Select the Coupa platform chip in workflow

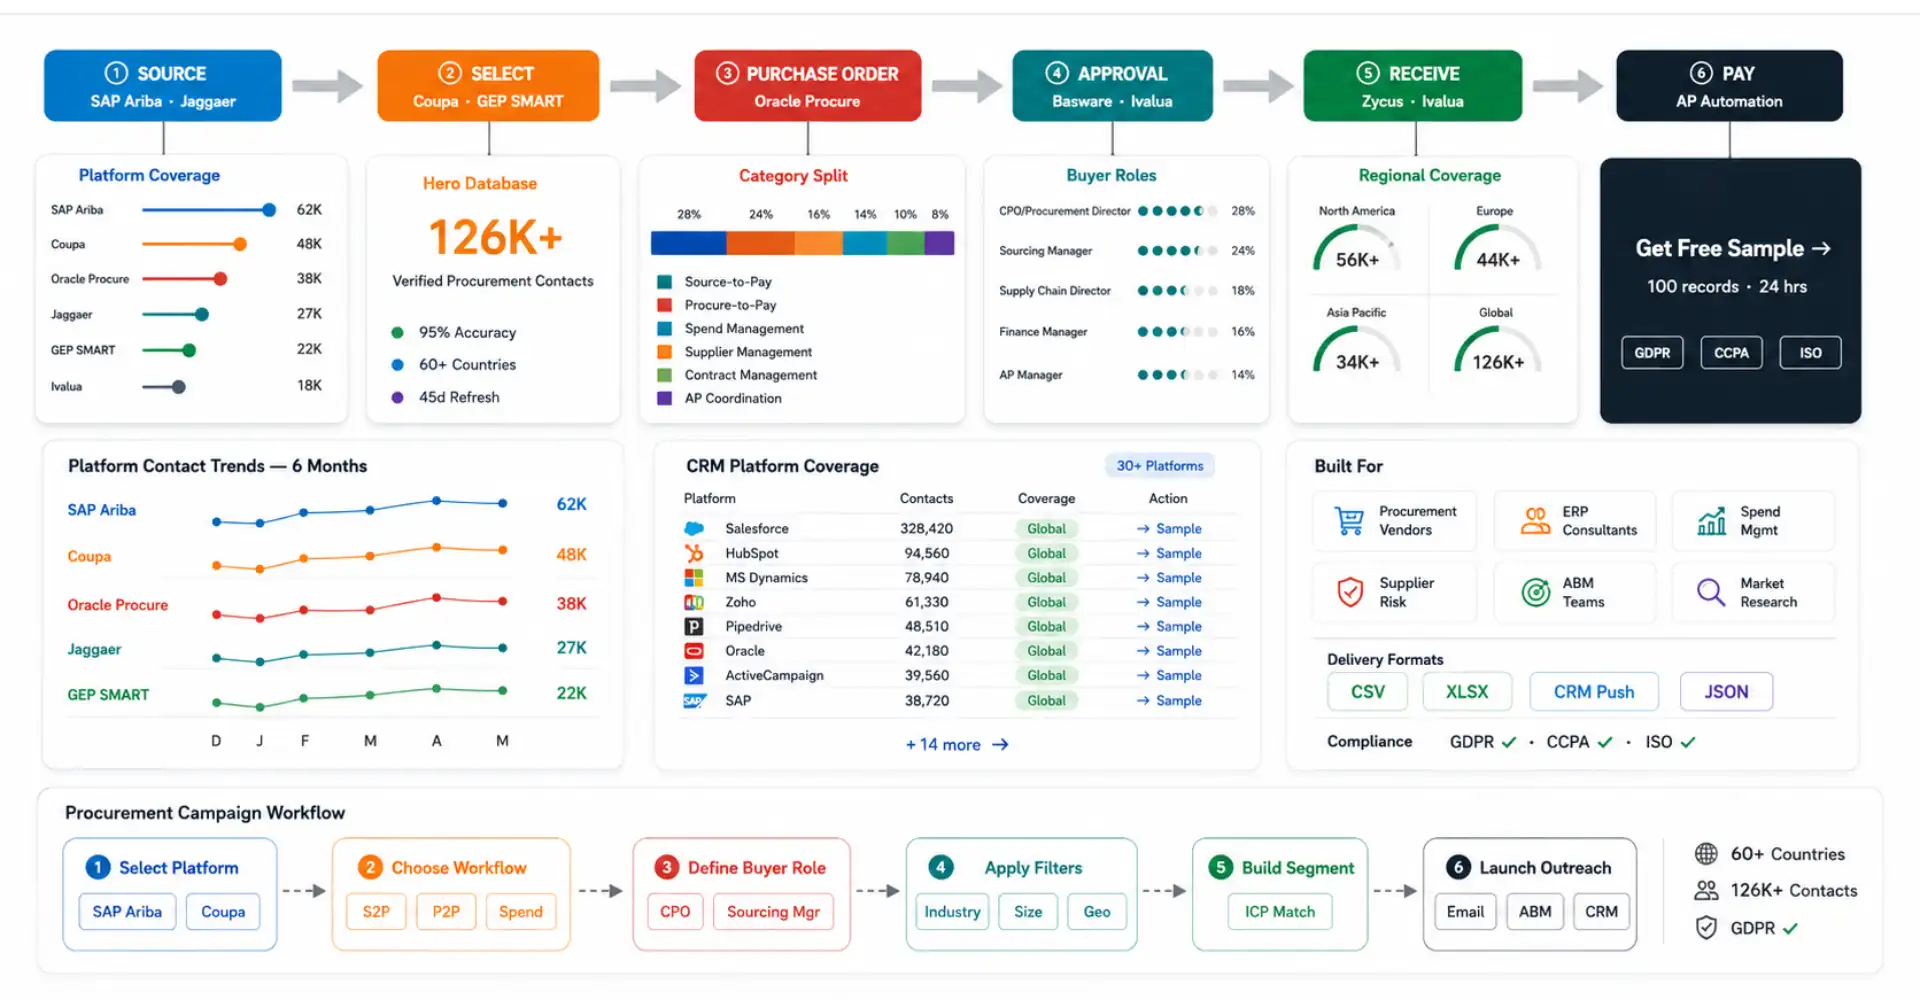[x=222, y=912]
